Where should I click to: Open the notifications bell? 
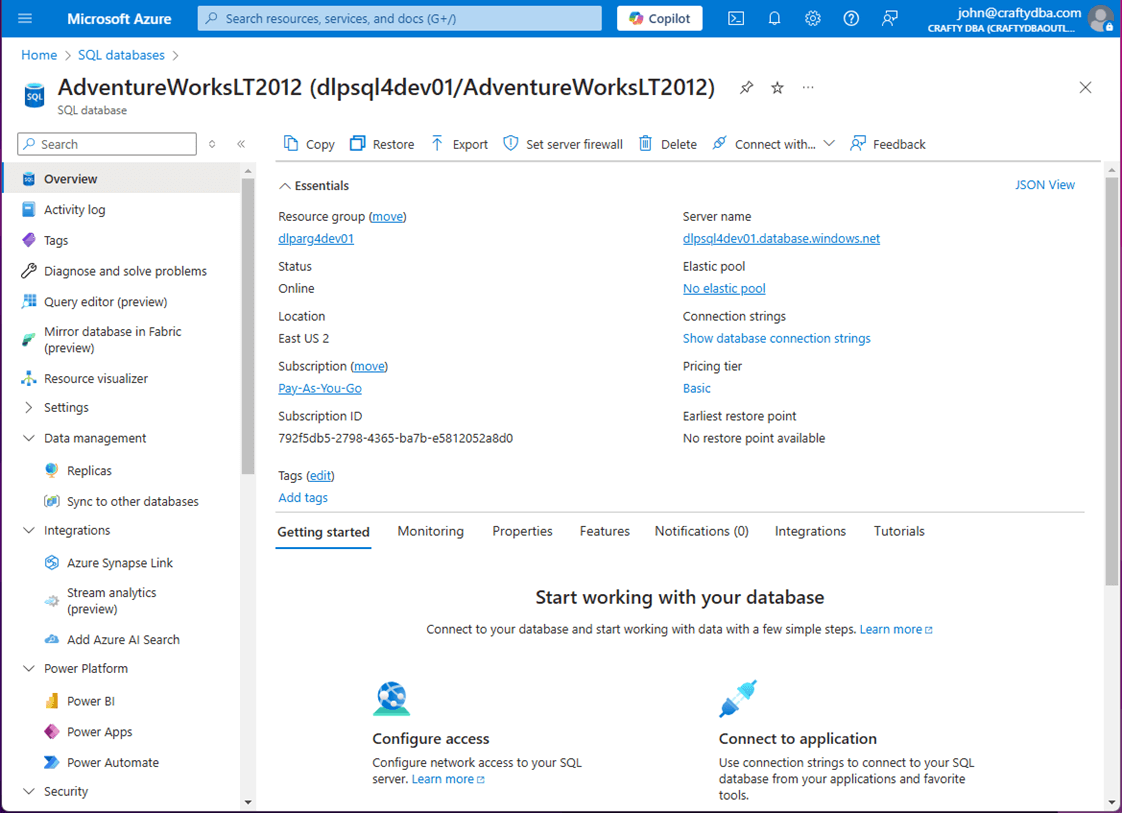coord(774,19)
